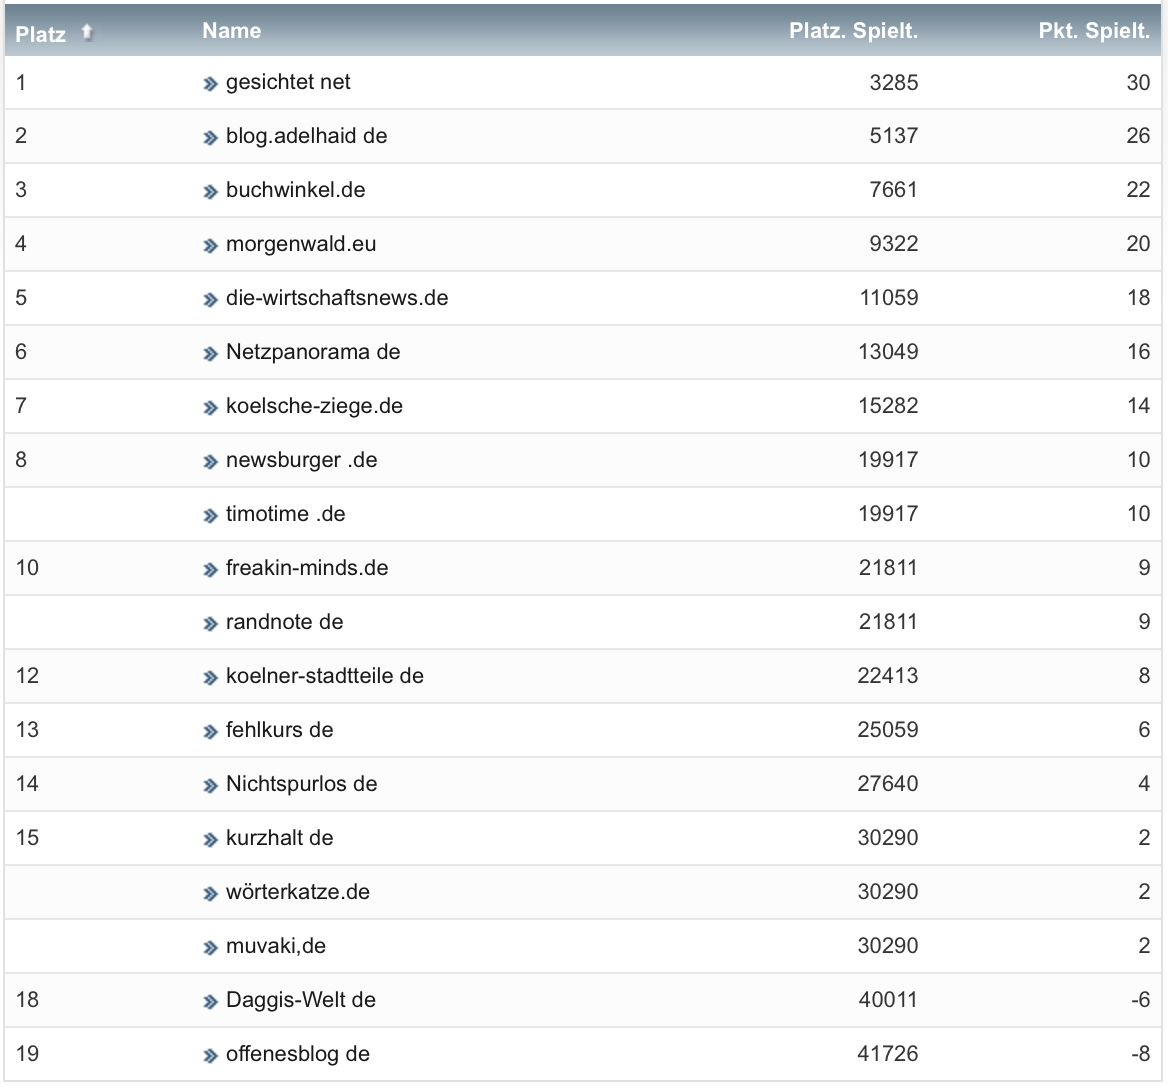
Task: Click the arrow icon beside Netzpanorama de
Action: coord(210,354)
